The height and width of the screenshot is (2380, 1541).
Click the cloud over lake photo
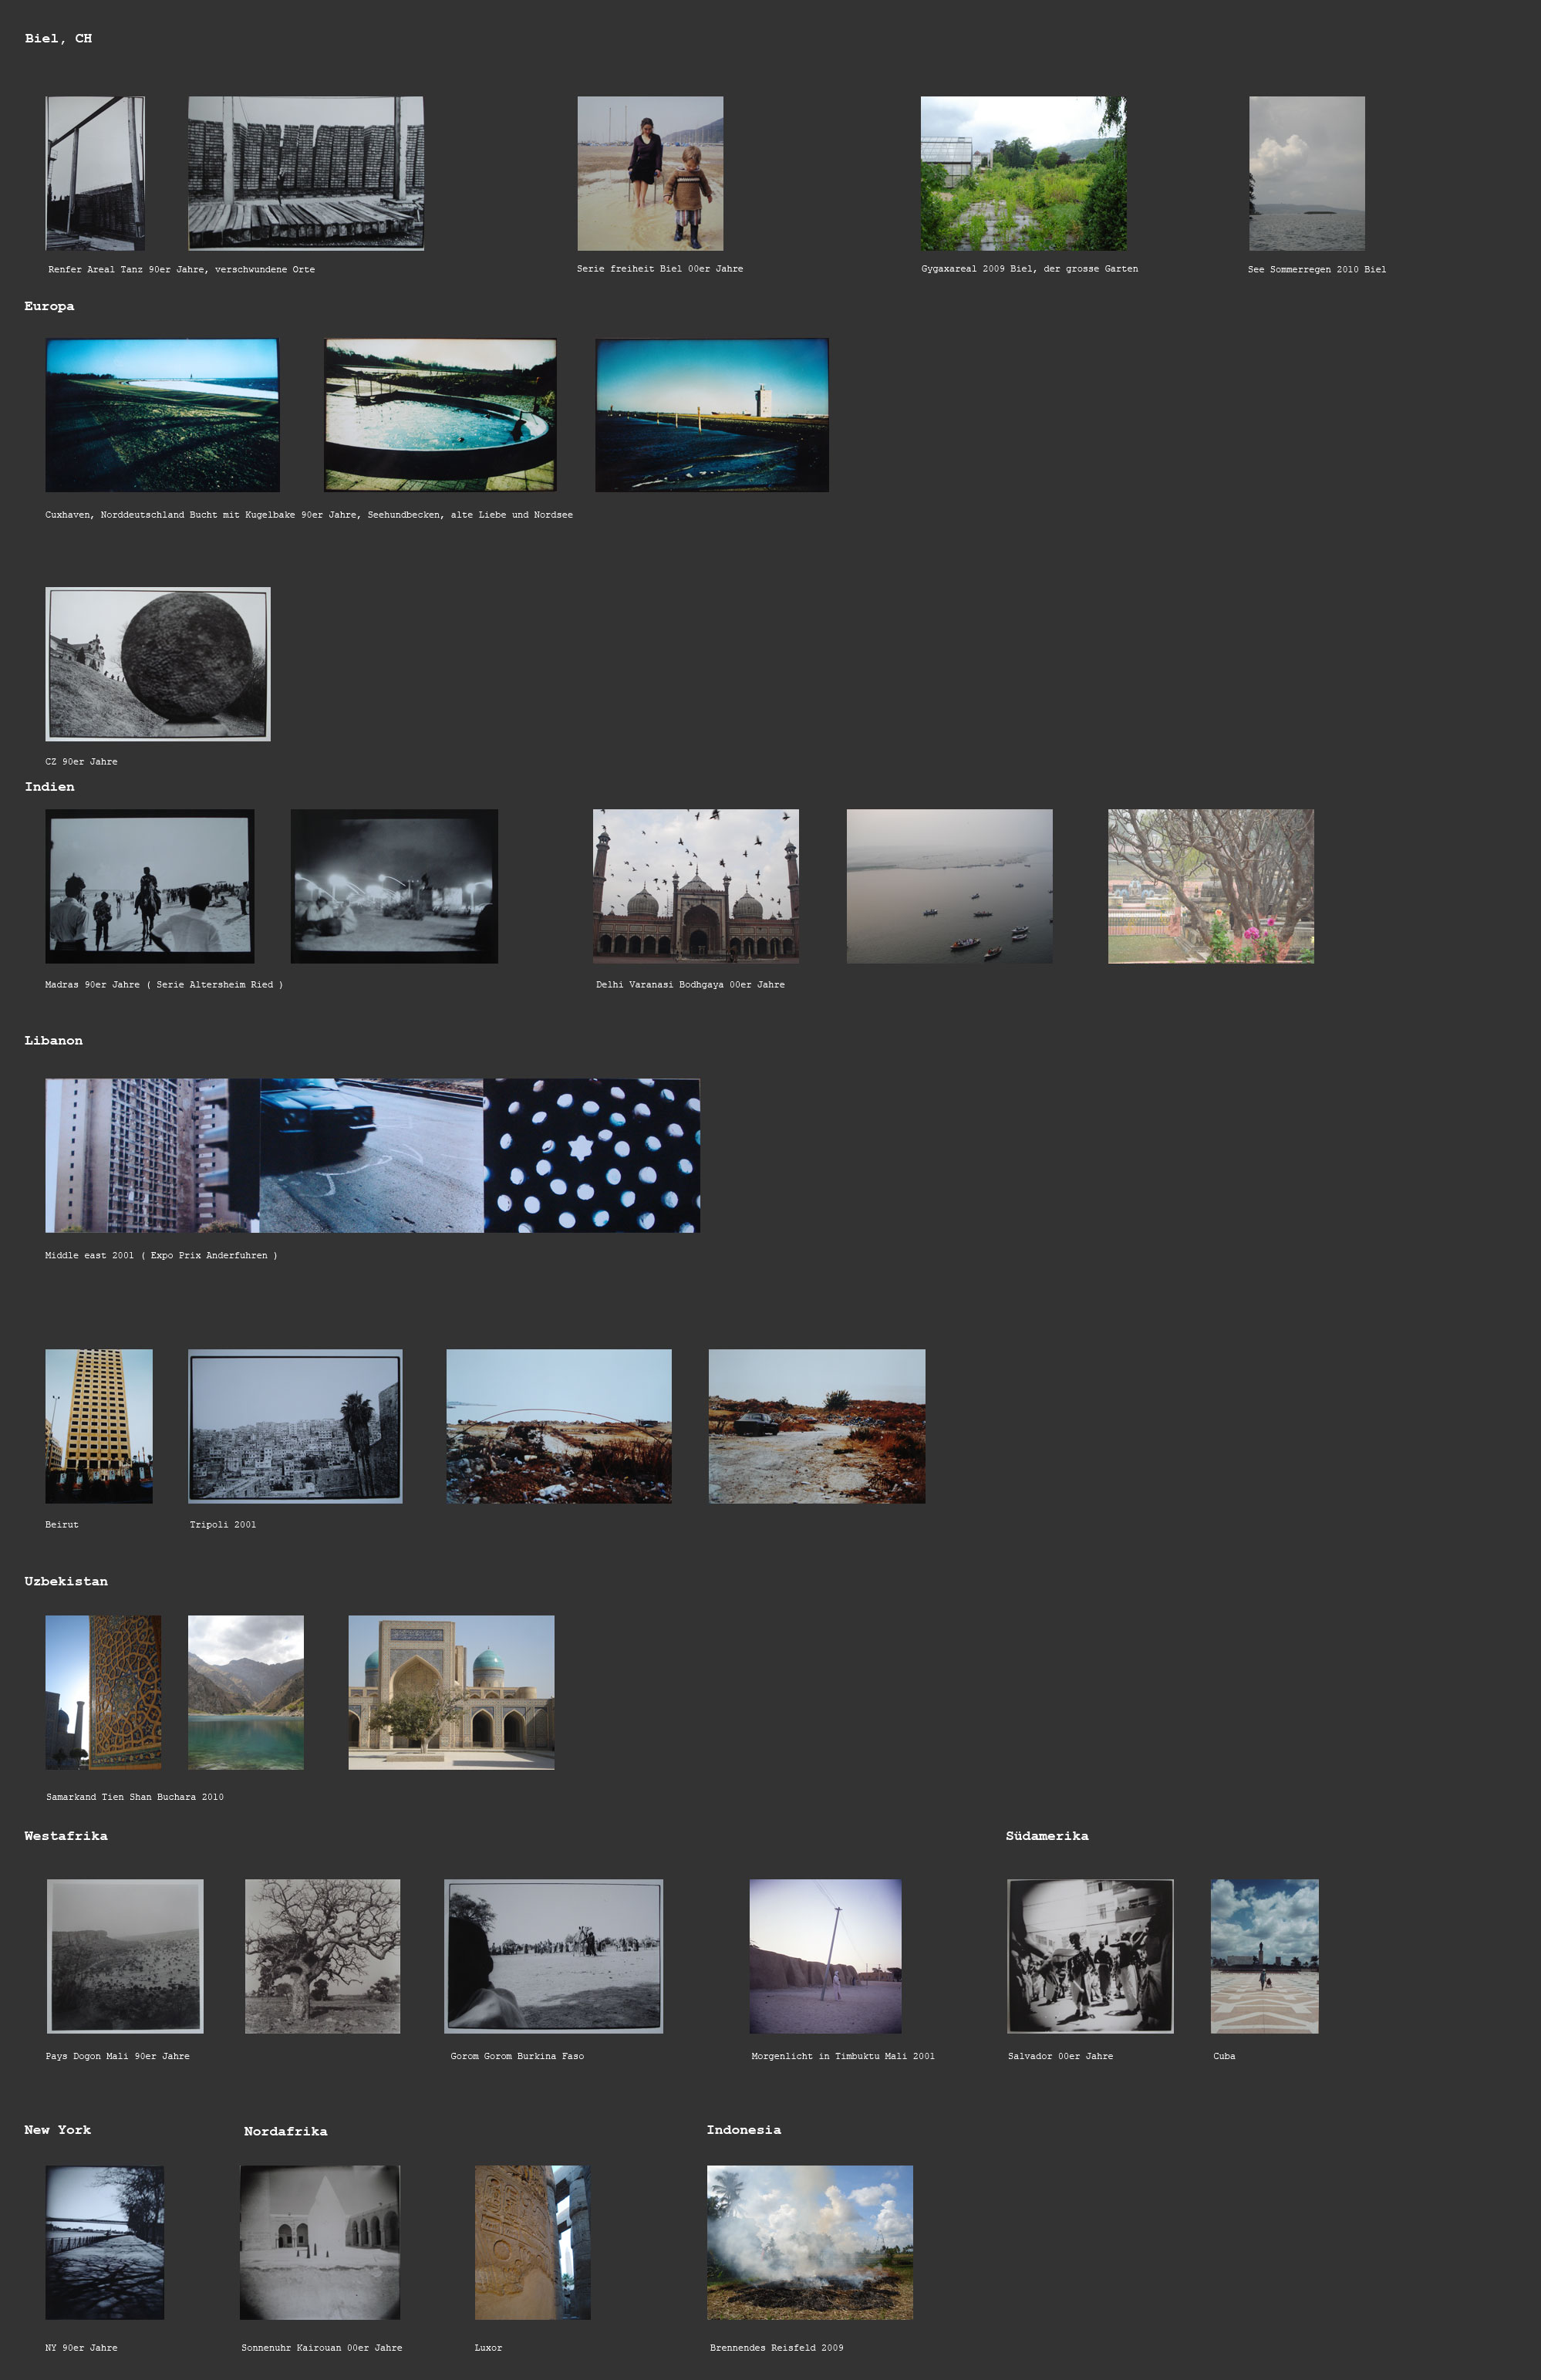pos(1306,173)
